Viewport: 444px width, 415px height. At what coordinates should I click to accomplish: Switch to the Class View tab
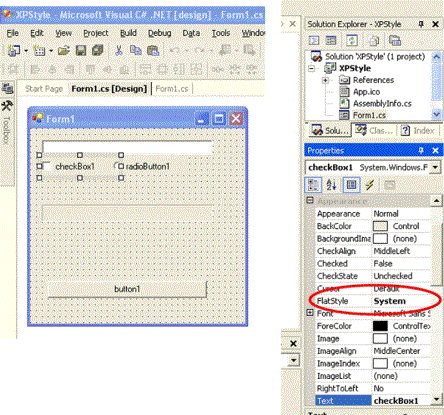click(374, 130)
